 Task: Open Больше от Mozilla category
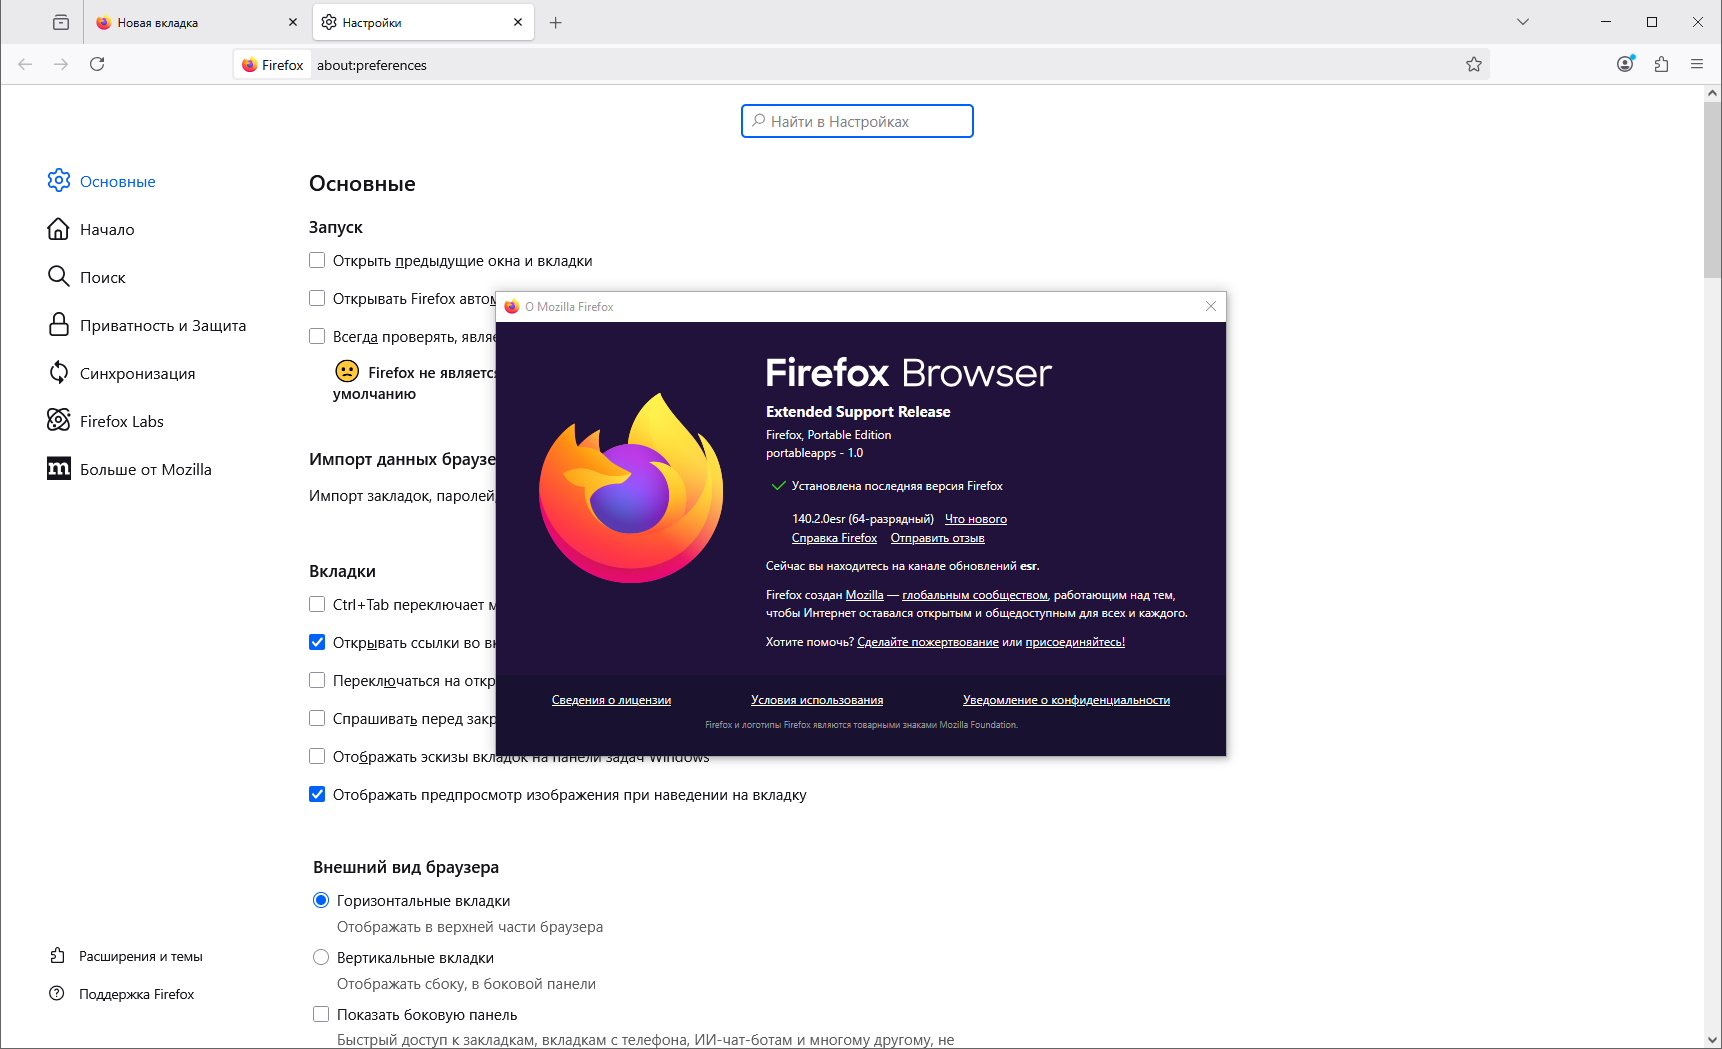click(129, 469)
